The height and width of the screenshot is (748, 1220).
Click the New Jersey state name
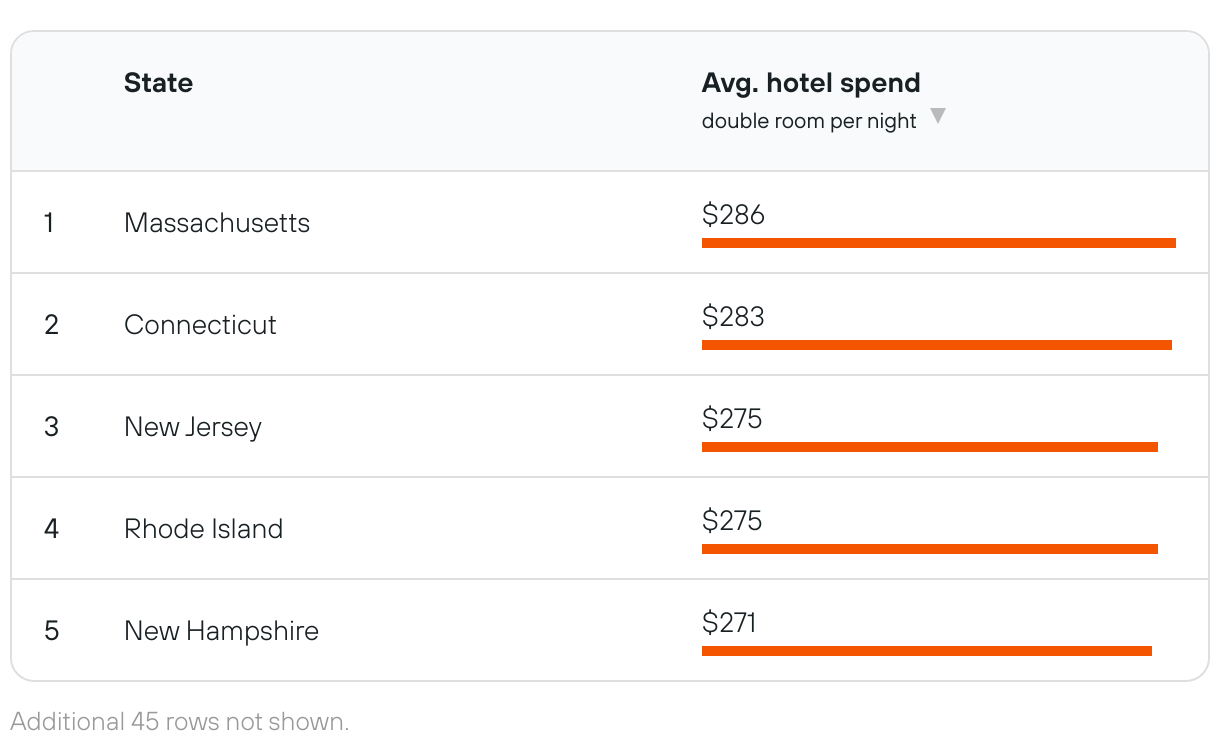tap(192, 427)
